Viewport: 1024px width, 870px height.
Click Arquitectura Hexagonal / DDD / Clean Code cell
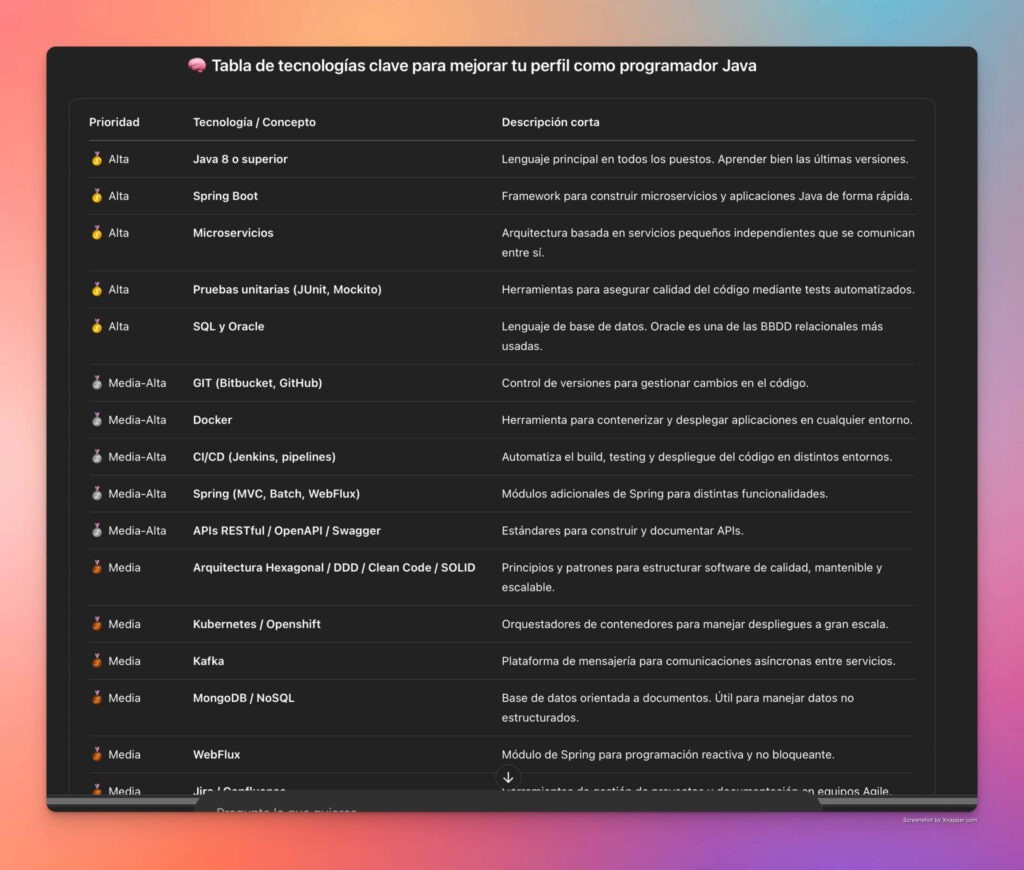tap(334, 567)
